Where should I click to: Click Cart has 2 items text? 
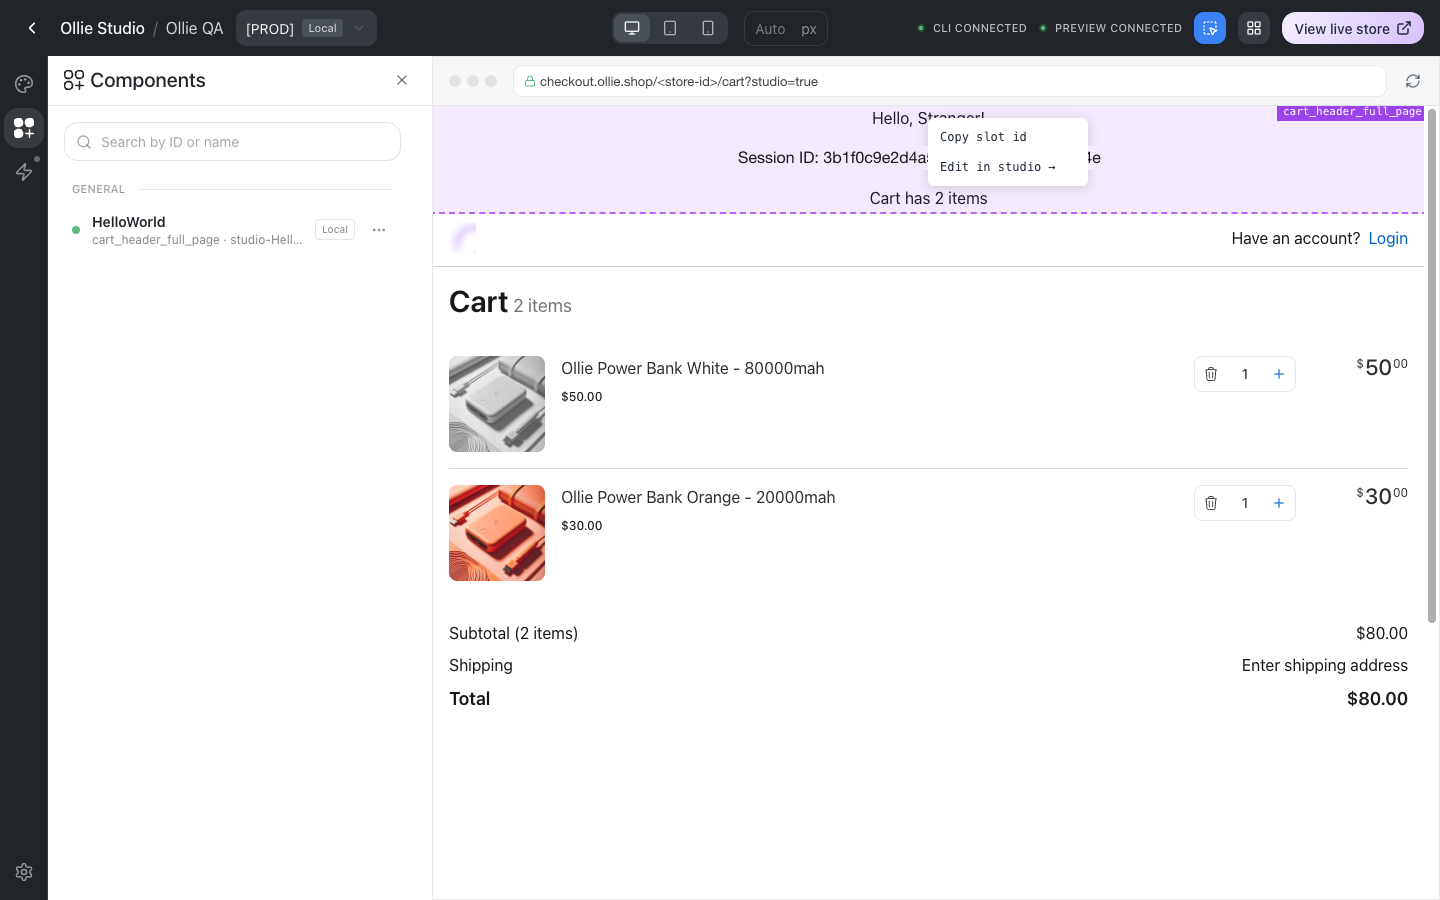click(928, 198)
